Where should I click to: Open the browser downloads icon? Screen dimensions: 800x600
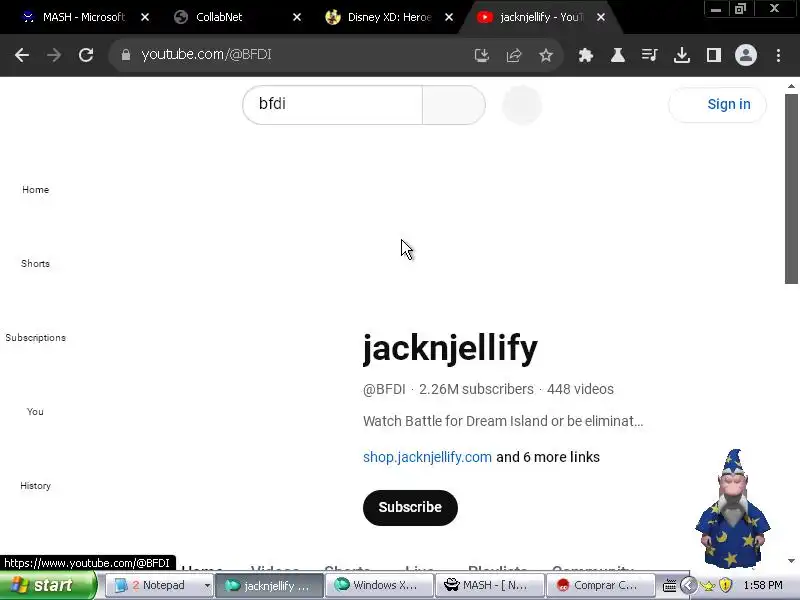[x=682, y=55]
